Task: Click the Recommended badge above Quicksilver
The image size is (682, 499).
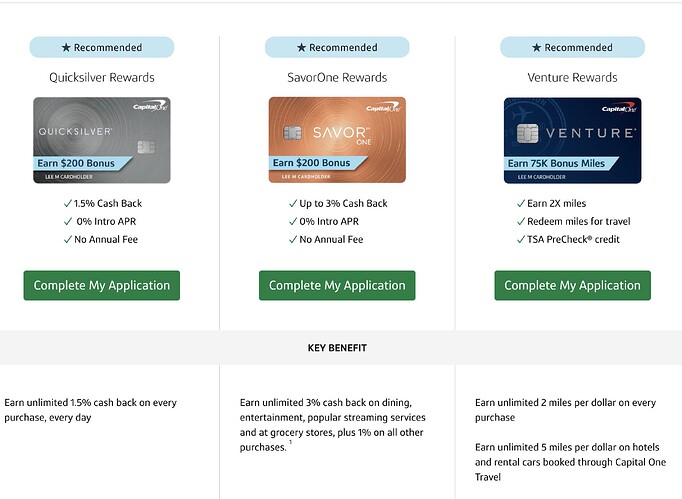Action: click(102, 47)
